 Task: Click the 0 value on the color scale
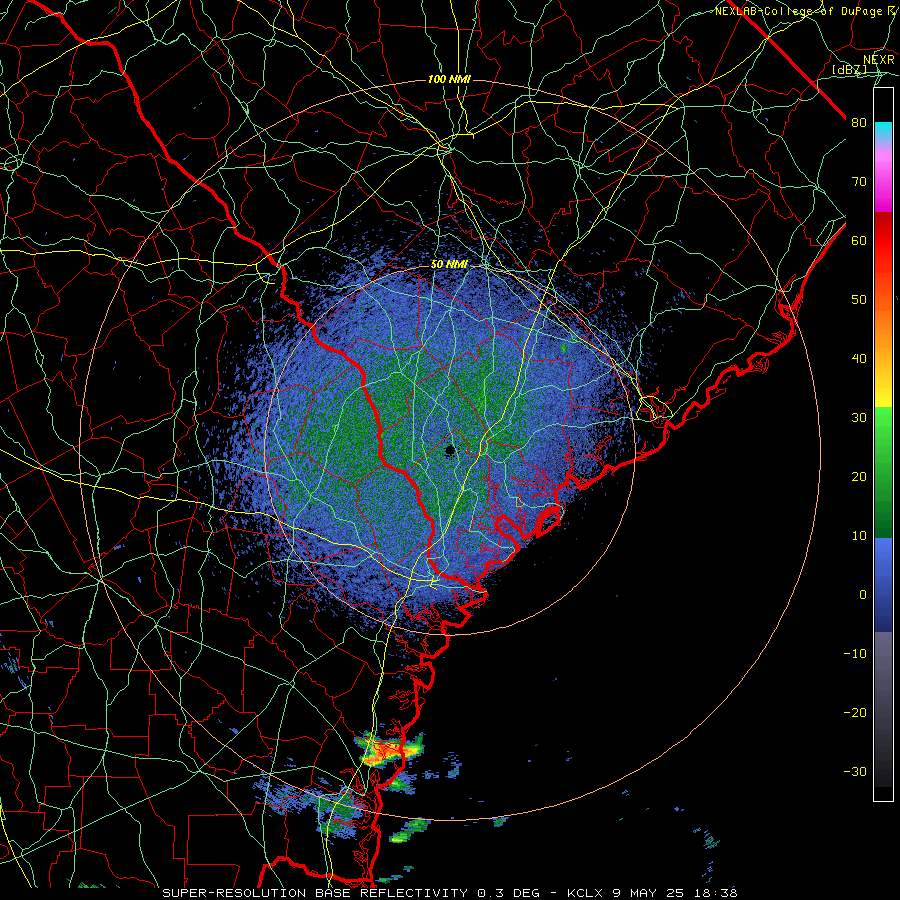tap(863, 595)
